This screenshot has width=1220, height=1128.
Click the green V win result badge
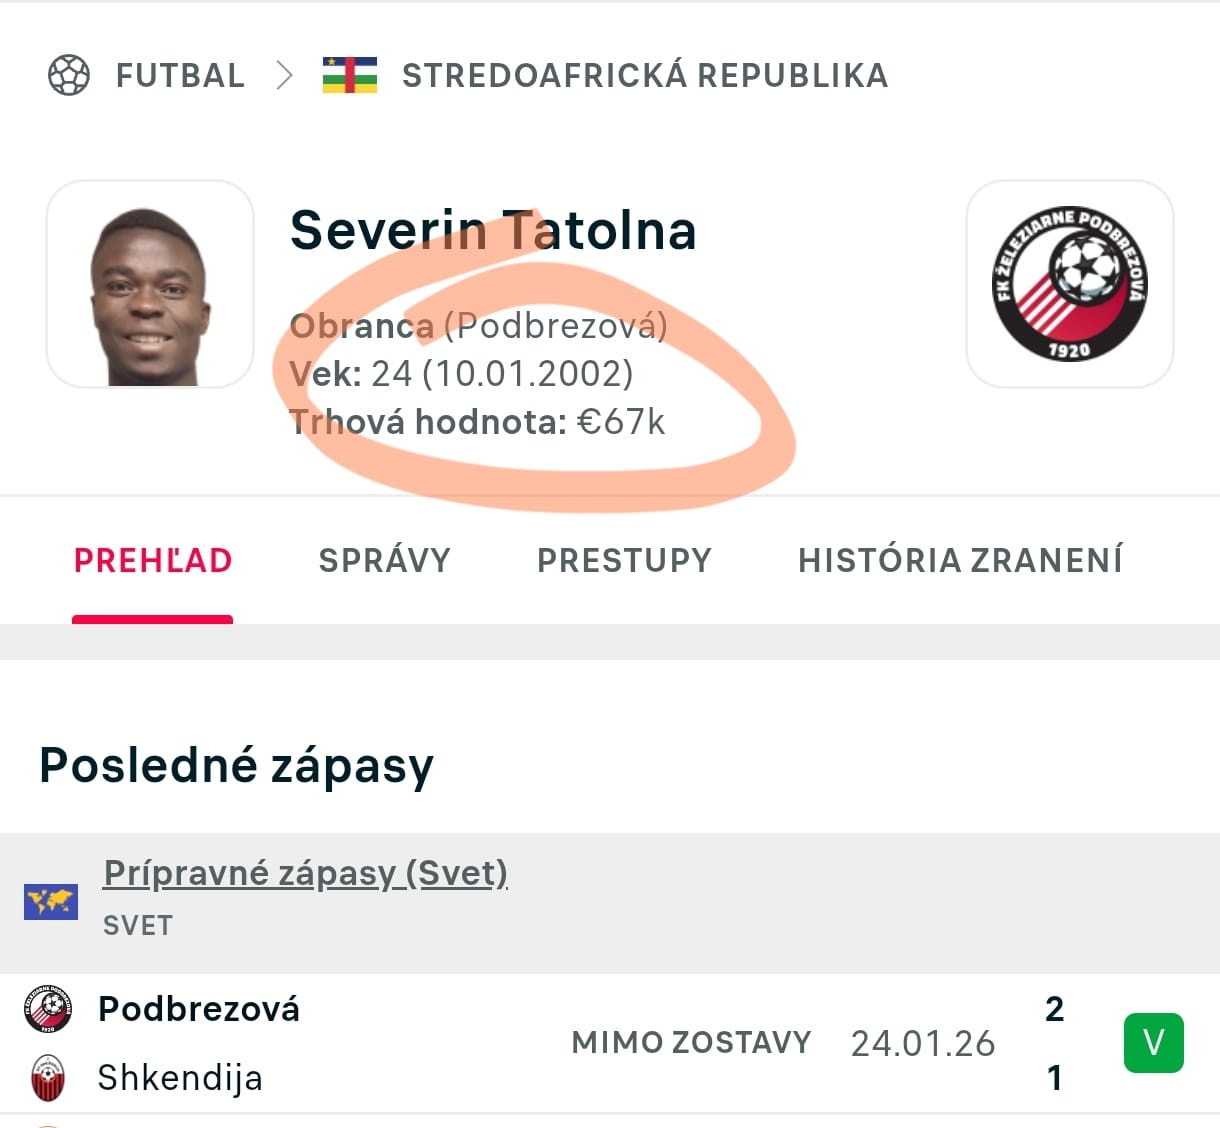[1153, 1043]
